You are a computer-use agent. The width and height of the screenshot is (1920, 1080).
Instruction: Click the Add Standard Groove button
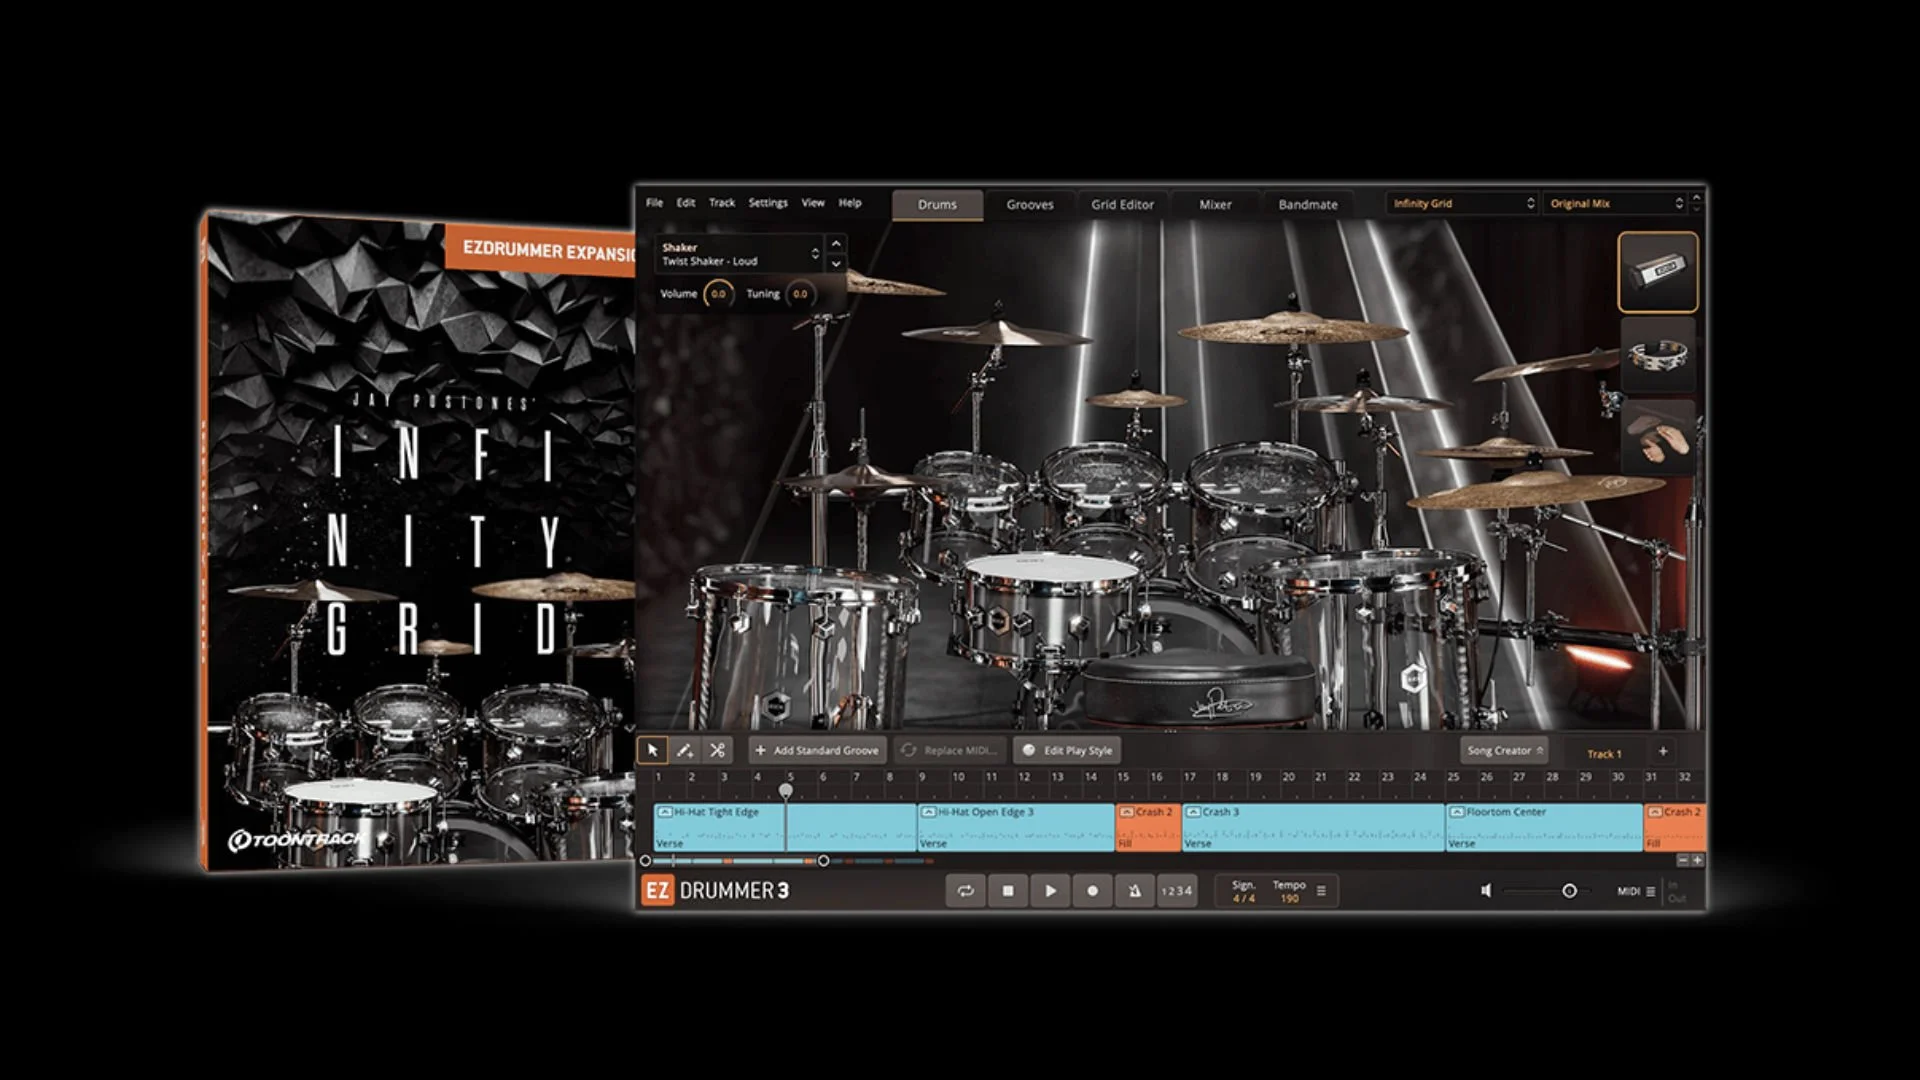click(x=817, y=750)
